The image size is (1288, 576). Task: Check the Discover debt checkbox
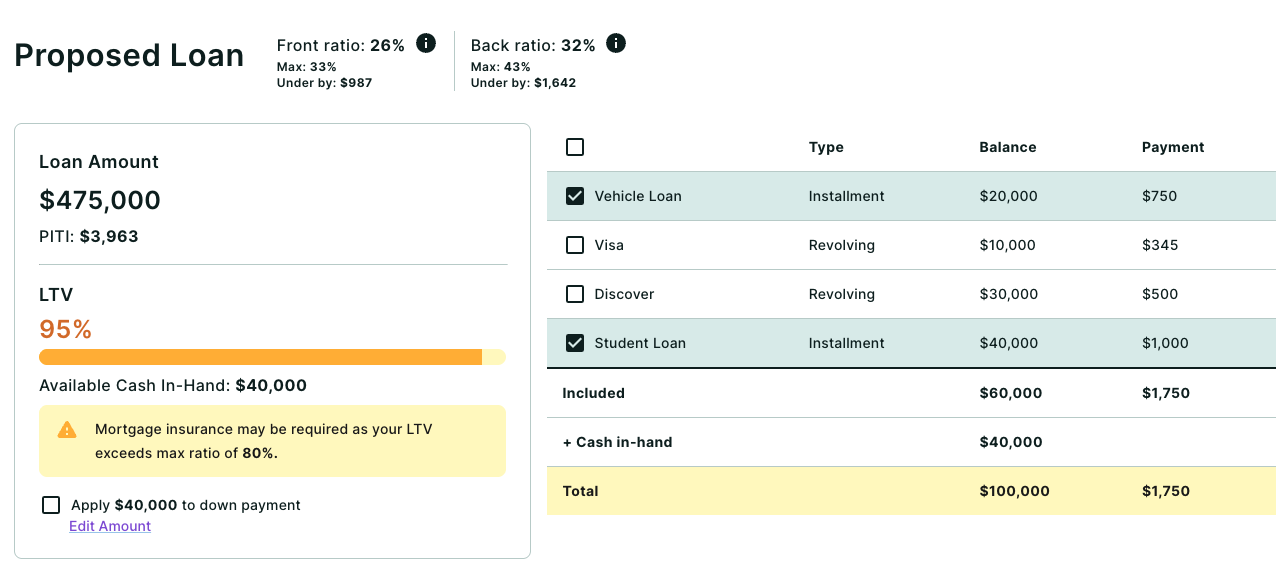tap(575, 294)
